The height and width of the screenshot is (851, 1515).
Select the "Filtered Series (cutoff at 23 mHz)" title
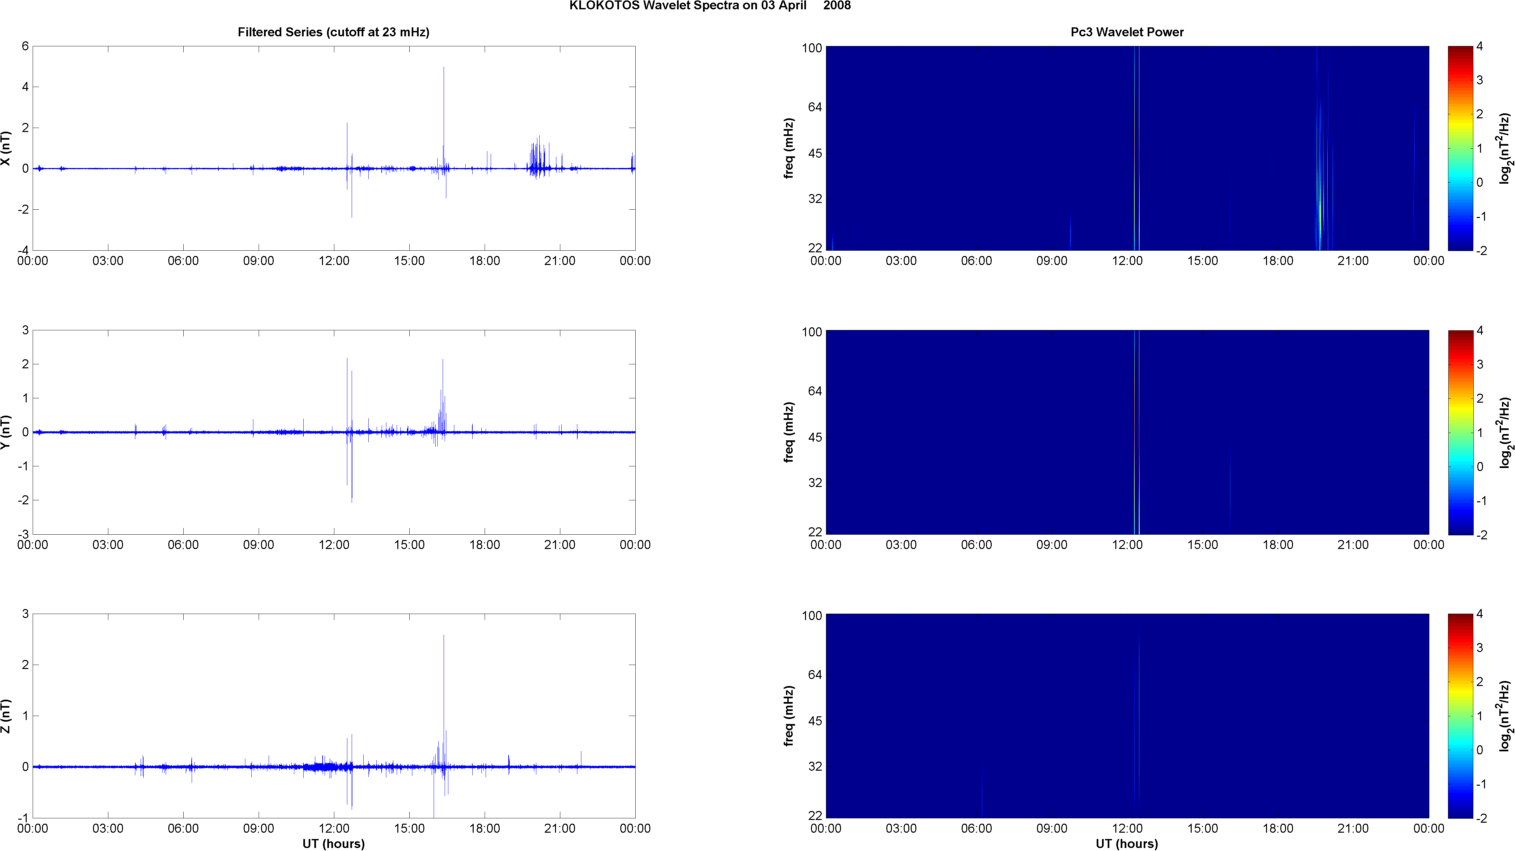pos(333,32)
